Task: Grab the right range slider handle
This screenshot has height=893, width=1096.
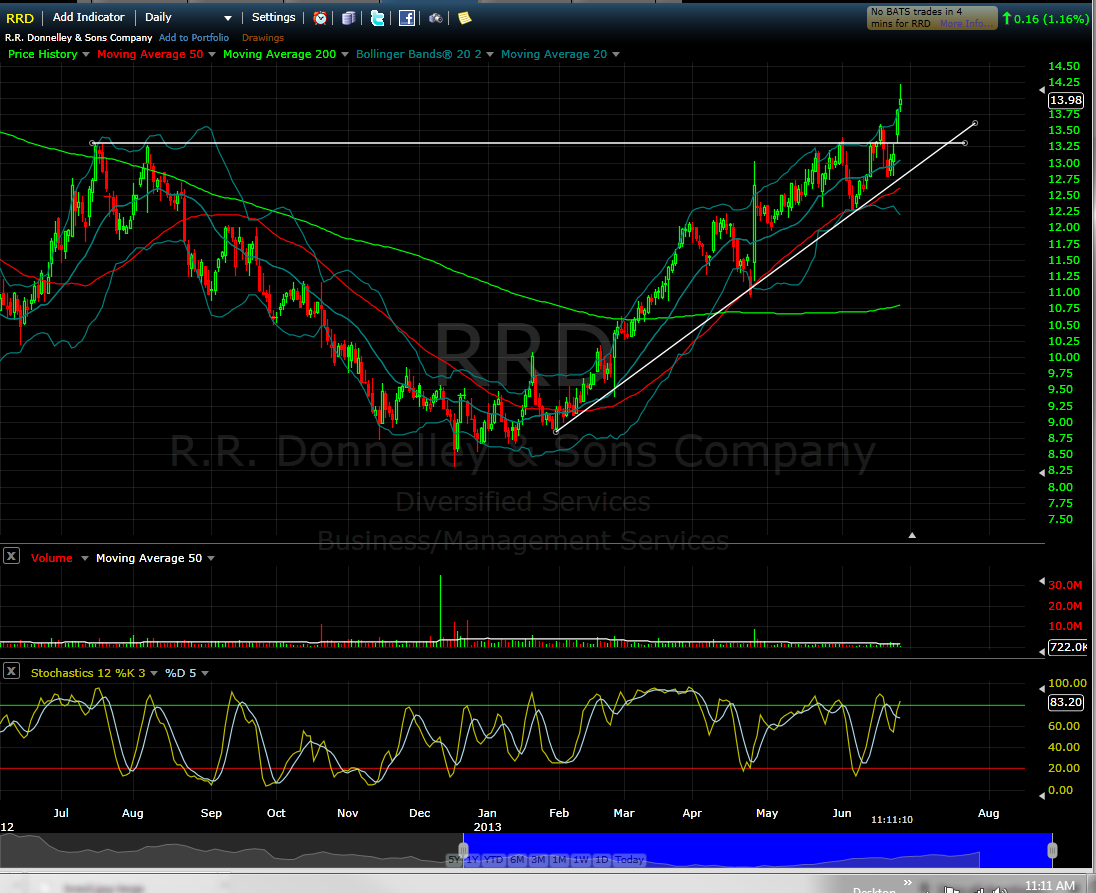Action: [x=1052, y=850]
